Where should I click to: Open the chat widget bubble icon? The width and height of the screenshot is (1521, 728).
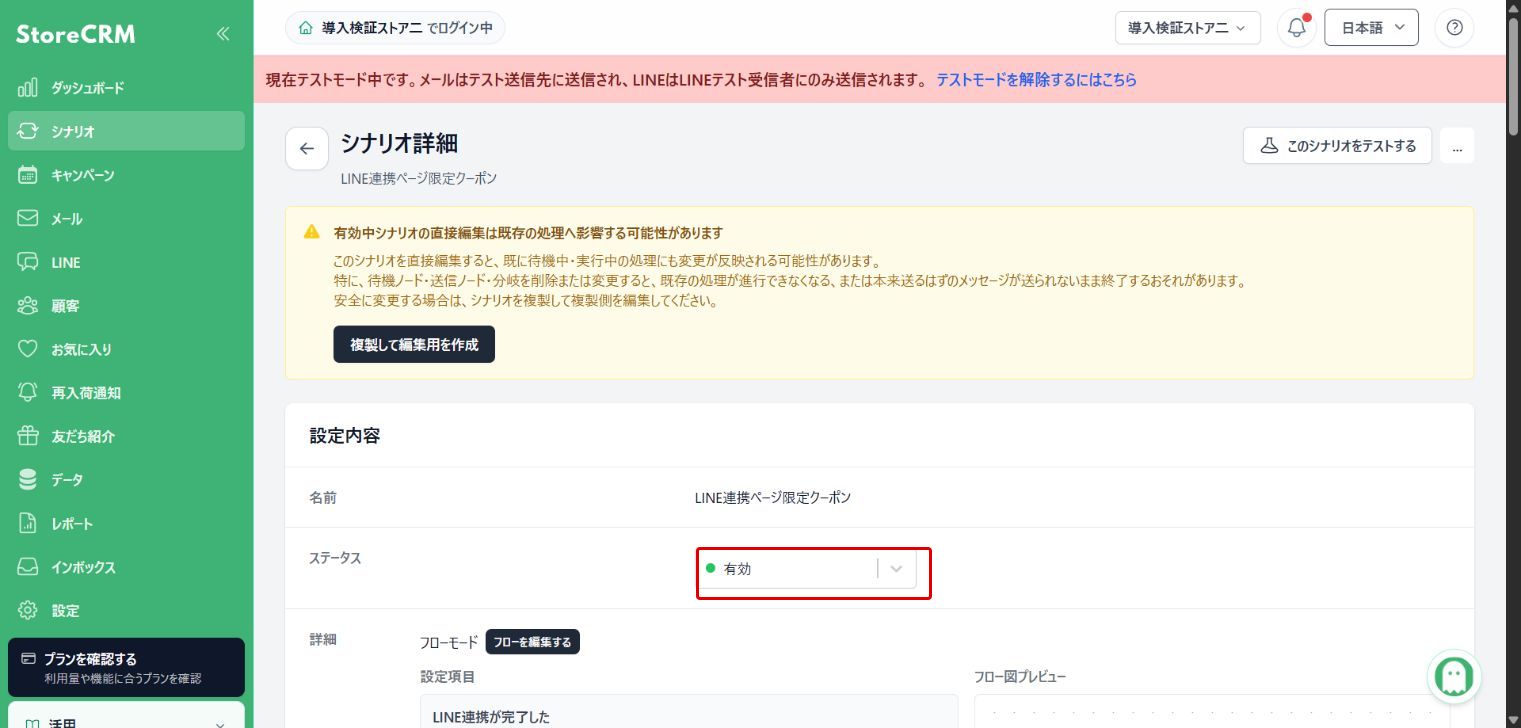click(1454, 677)
